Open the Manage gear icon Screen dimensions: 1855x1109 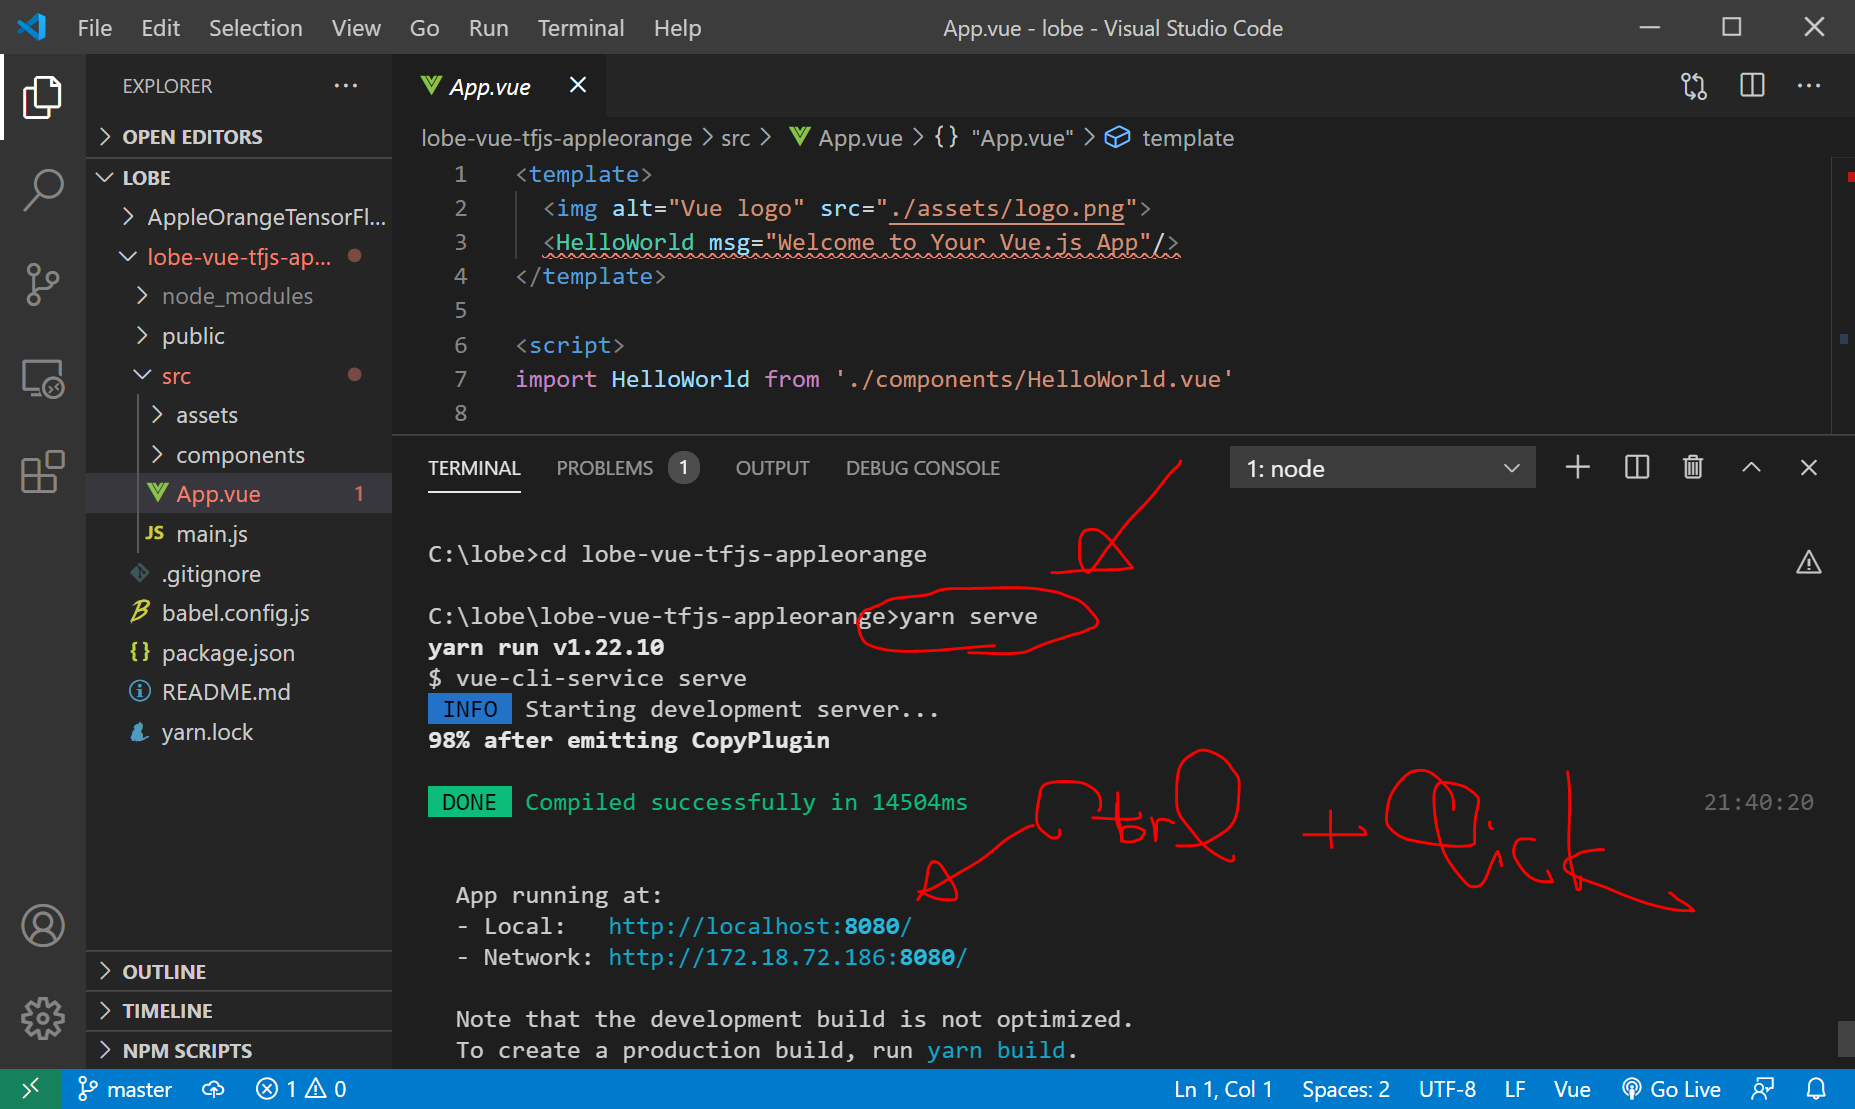point(42,1018)
